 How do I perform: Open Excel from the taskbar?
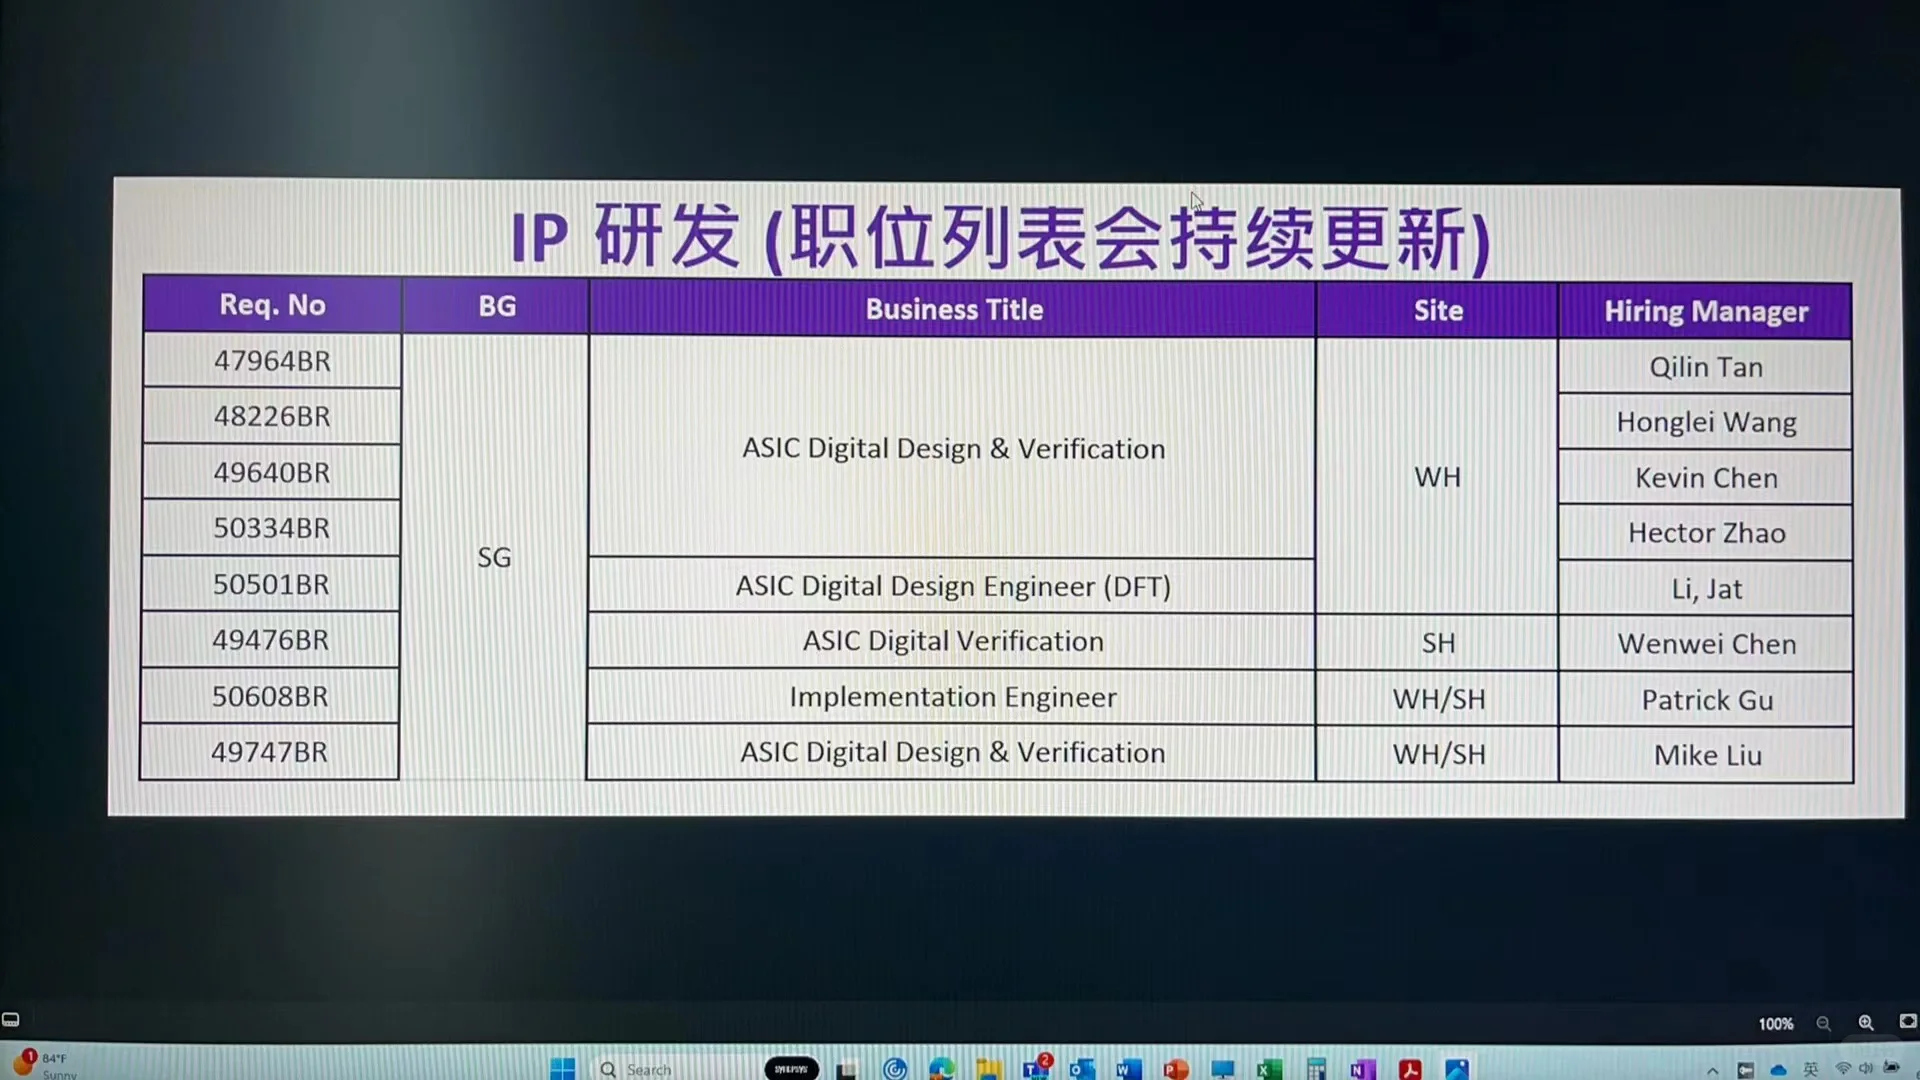(x=1268, y=1068)
